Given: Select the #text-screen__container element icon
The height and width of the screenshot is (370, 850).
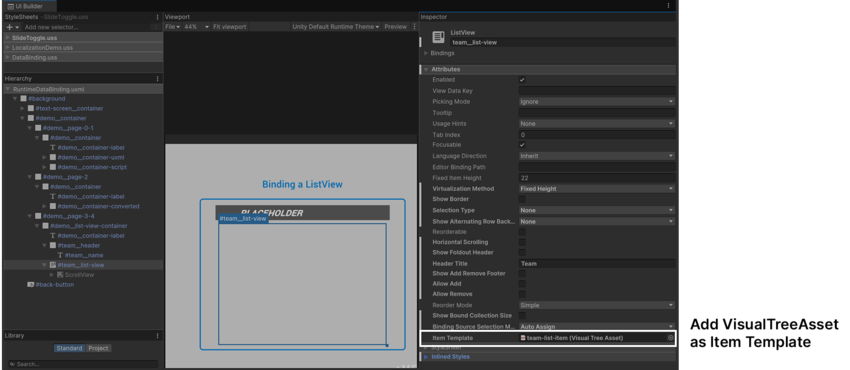Looking at the screenshot, I should pos(31,108).
